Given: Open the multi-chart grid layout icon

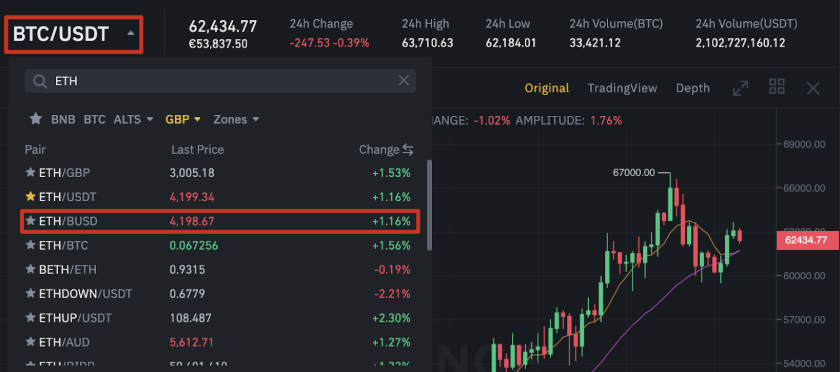Looking at the screenshot, I should pyautogui.click(x=777, y=87).
